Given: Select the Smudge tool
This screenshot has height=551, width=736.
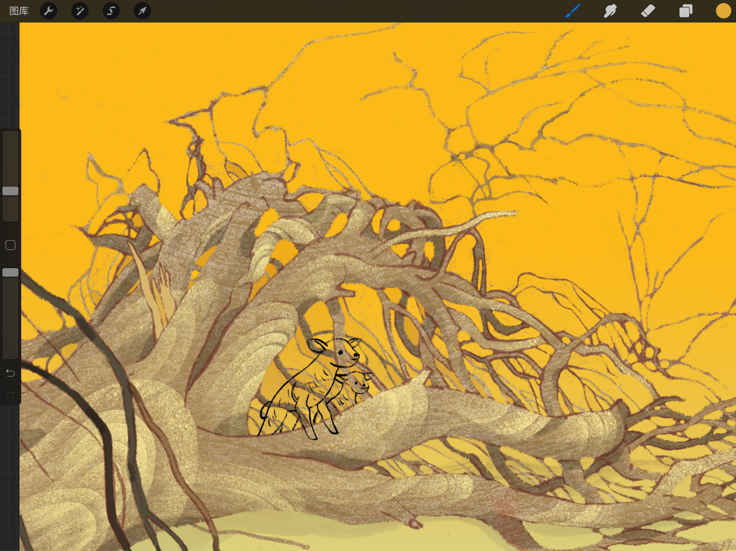Looking at the screenshot, I should 610,11.
